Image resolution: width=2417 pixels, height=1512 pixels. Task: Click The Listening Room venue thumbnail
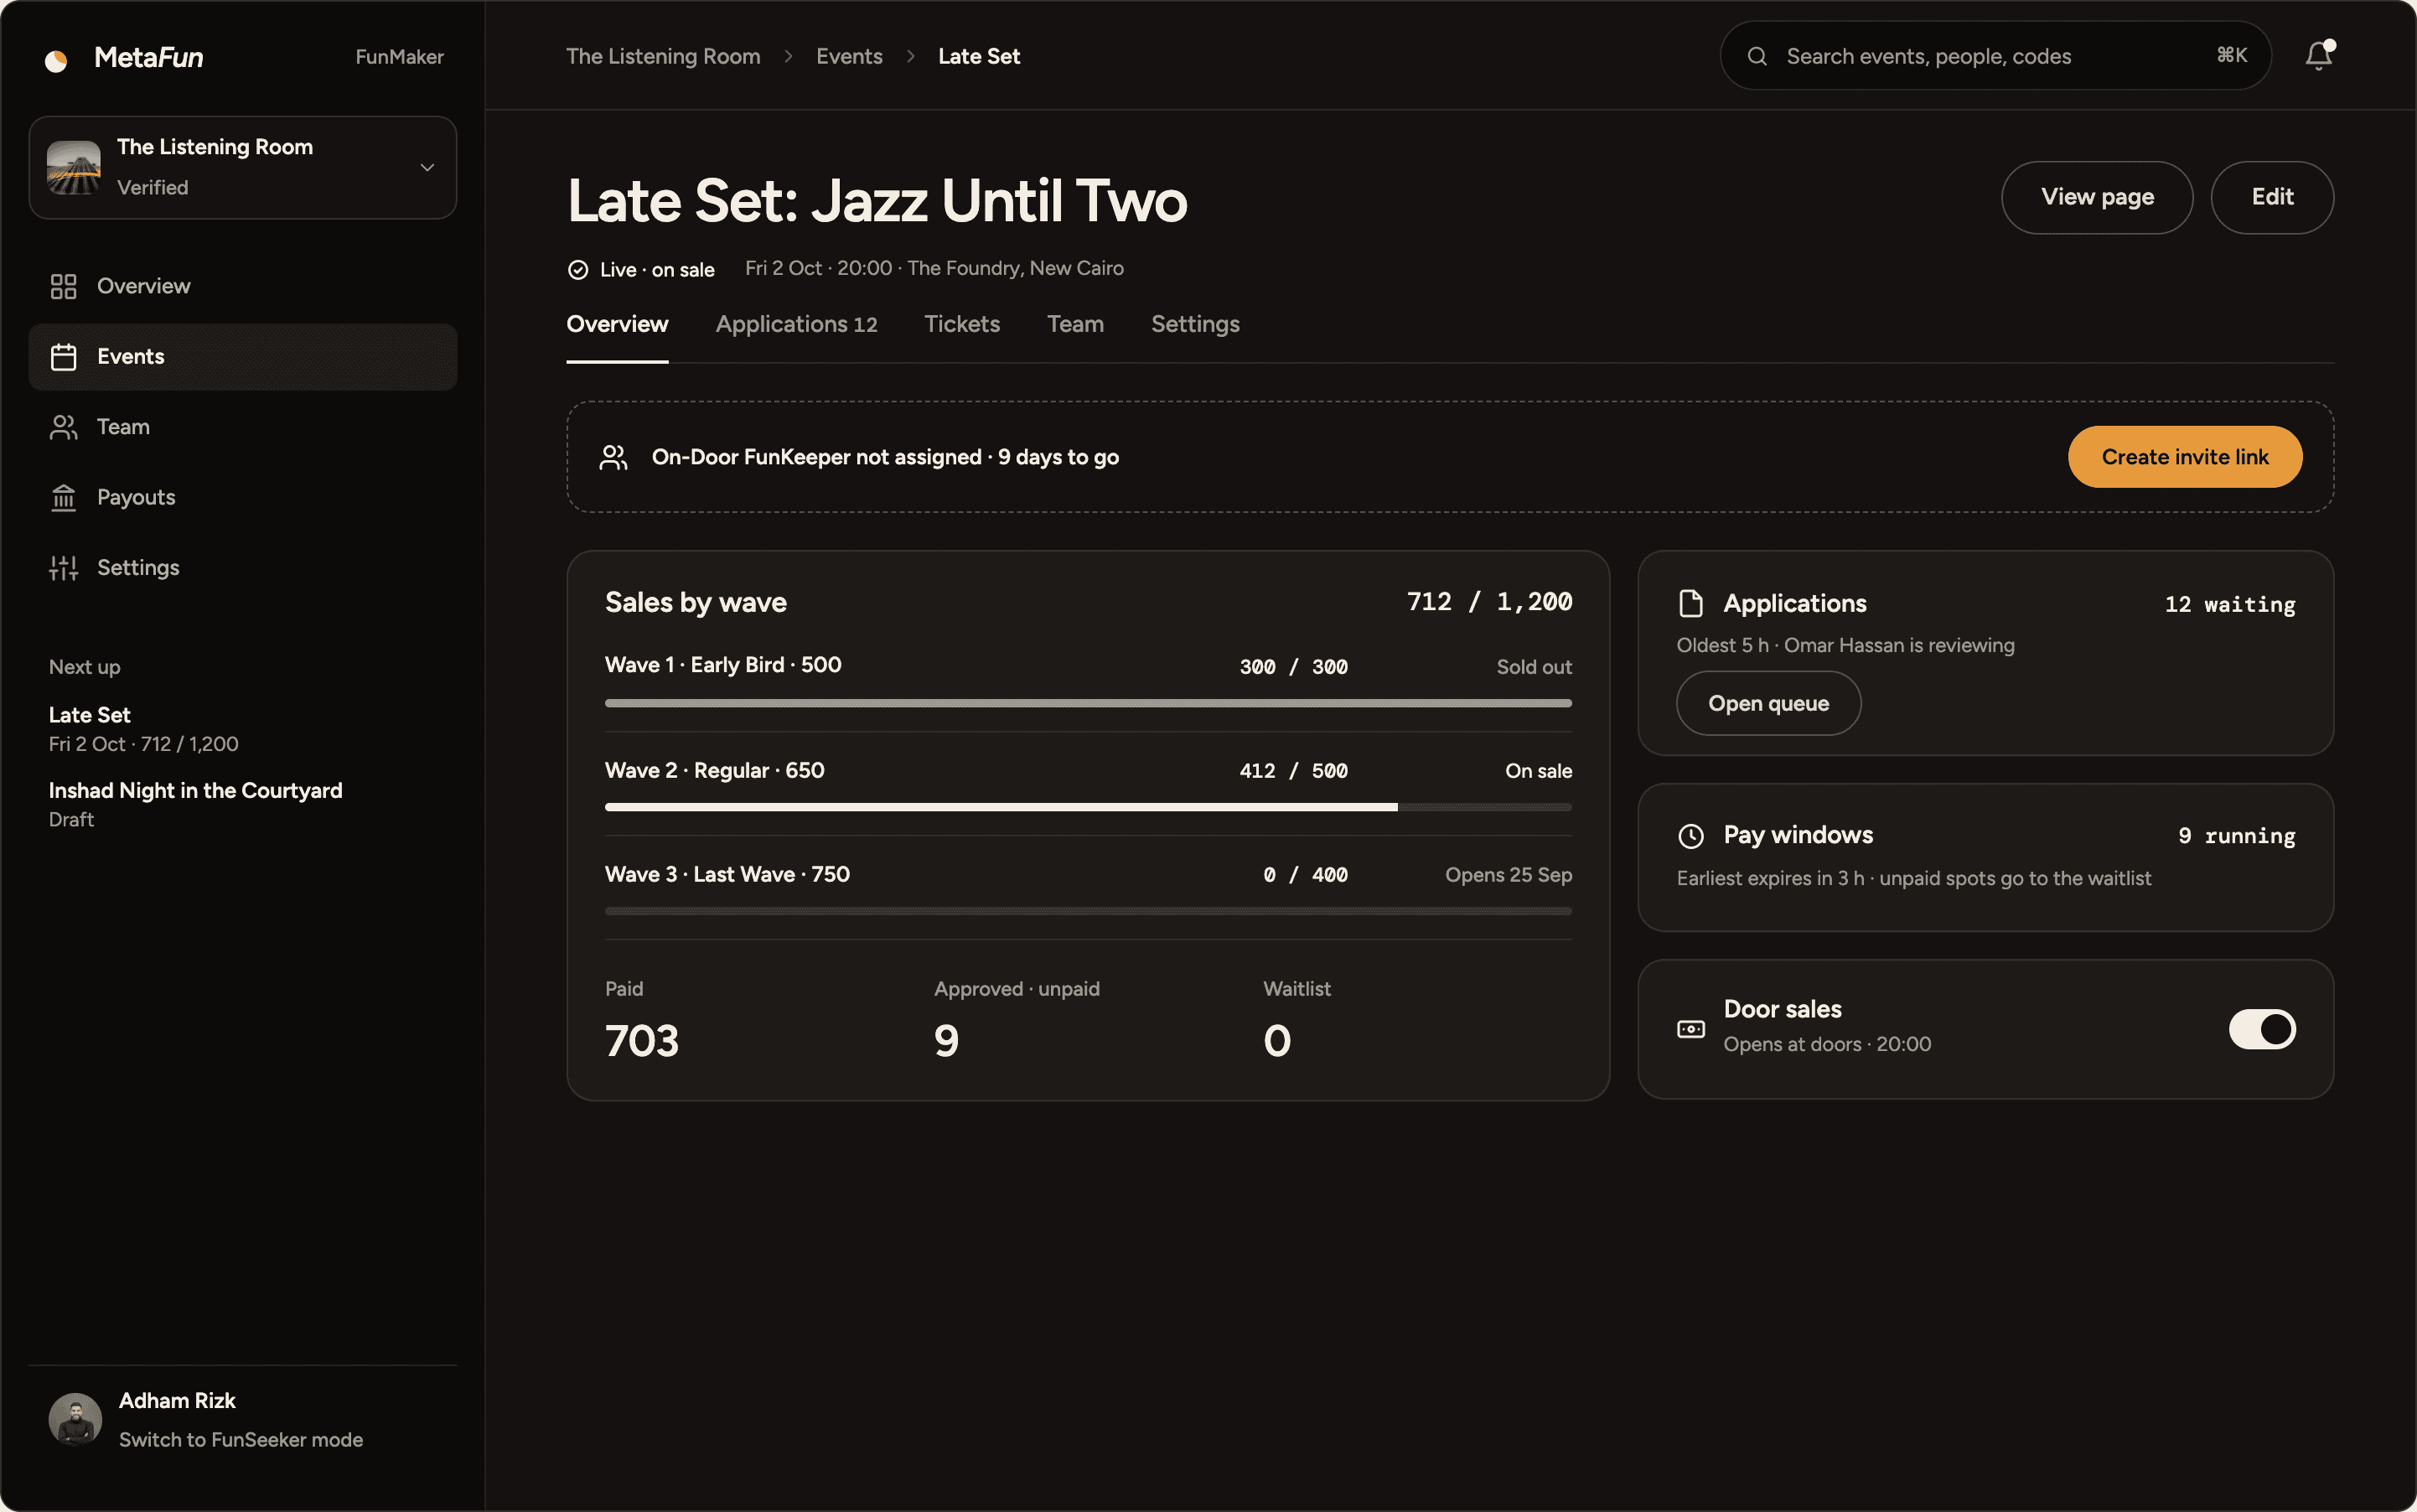pyautogui.click(x=73, y=167)
